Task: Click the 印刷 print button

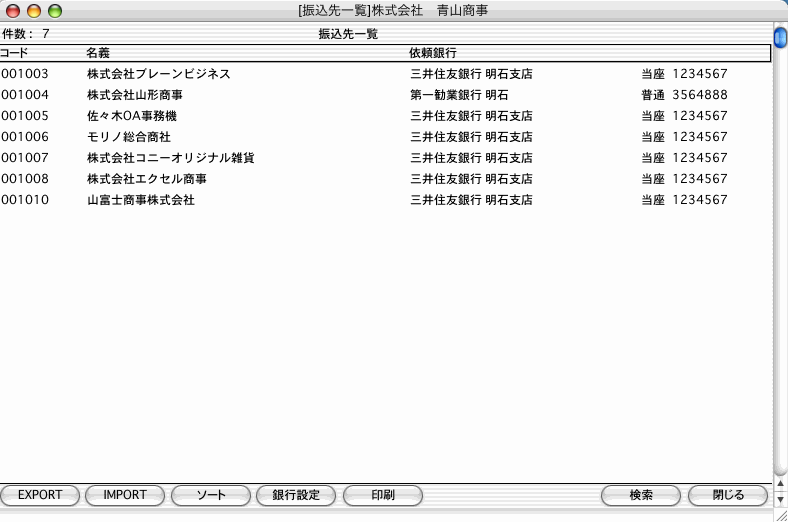Action: [382, 495]
